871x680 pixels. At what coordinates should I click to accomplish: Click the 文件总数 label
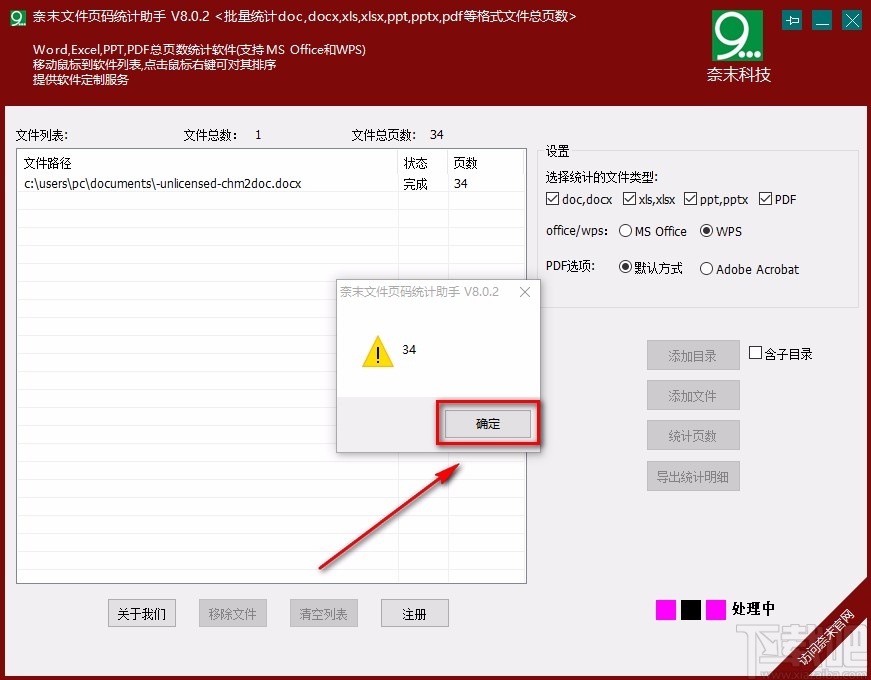pos(211,135)
